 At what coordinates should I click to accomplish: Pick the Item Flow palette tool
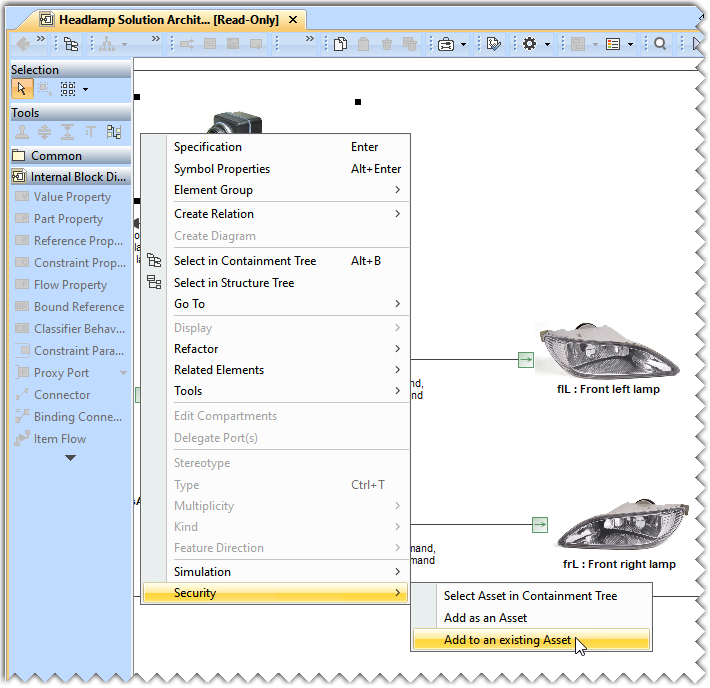60,439
